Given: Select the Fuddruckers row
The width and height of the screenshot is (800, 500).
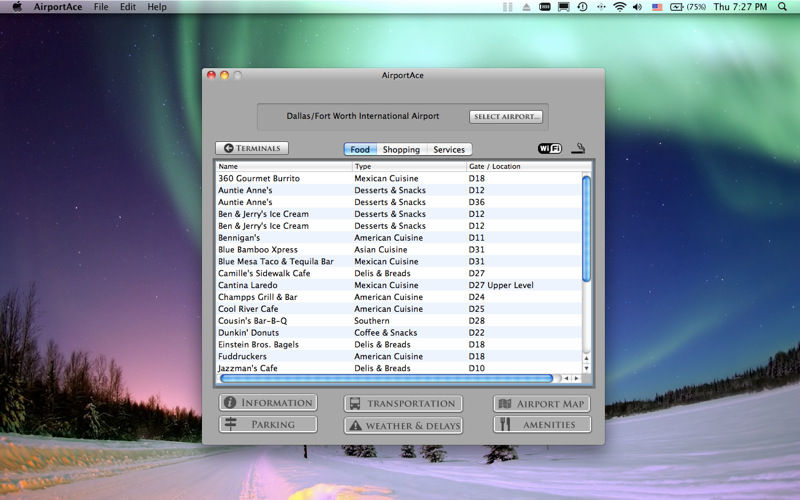Looking at the screenshot, I should point(399,356).
